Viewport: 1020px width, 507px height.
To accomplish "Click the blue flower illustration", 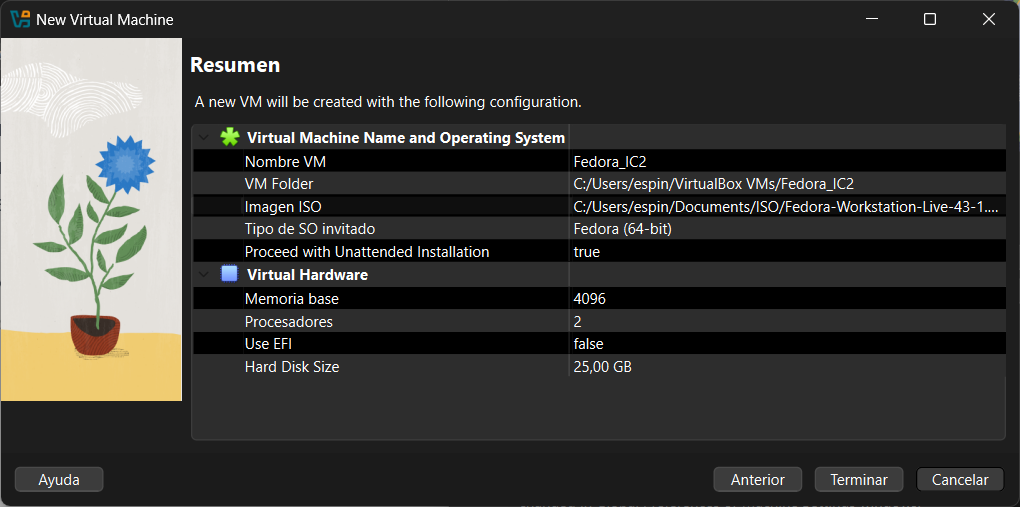I will [125, 162].
